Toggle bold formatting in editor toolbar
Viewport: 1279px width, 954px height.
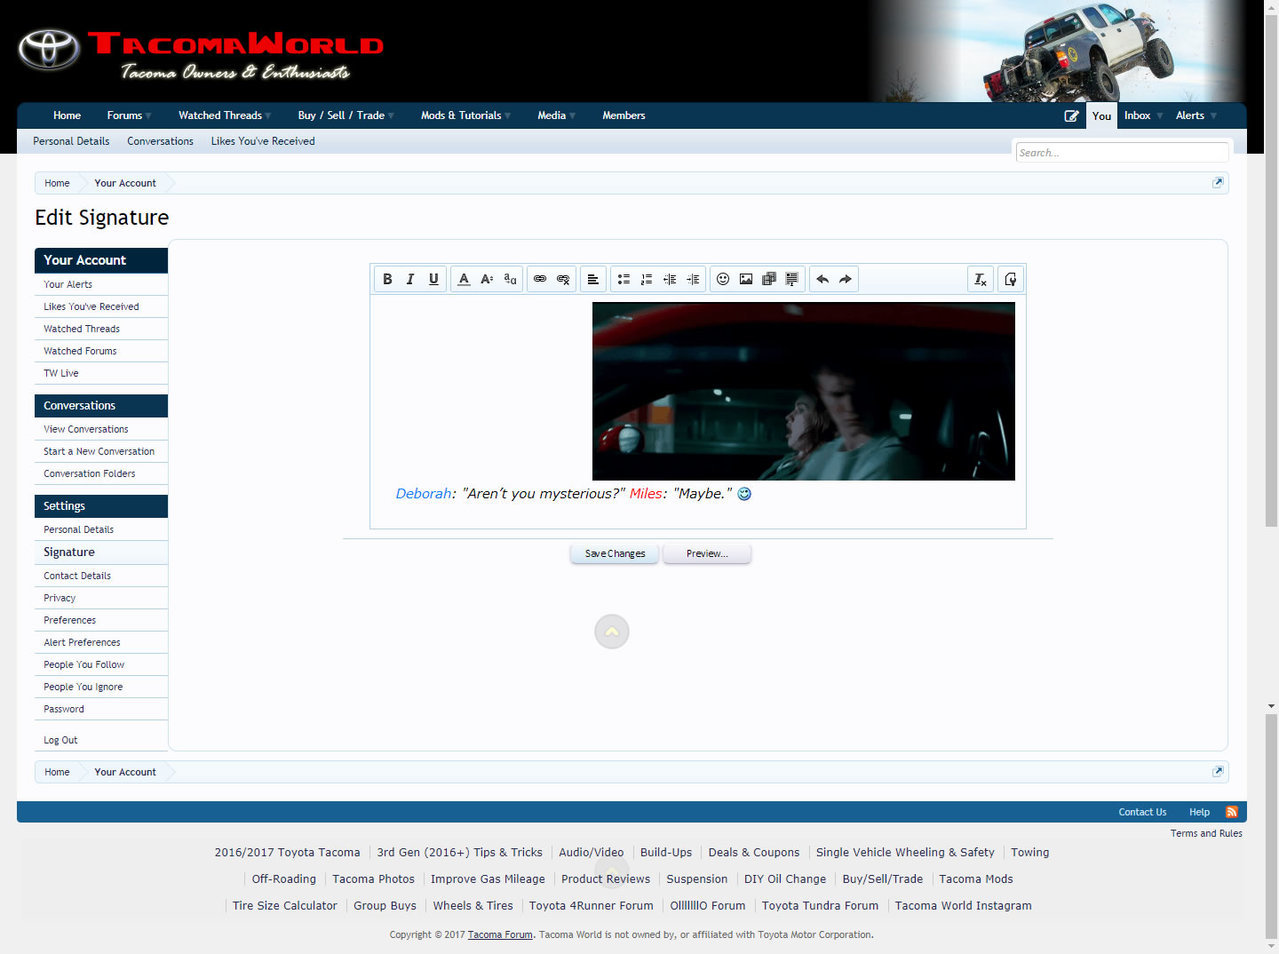[x=388, y=279]
